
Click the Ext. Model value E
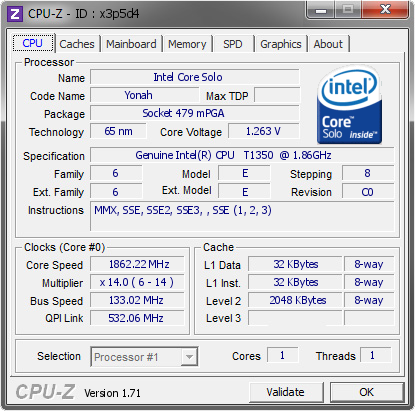(244, 192)
